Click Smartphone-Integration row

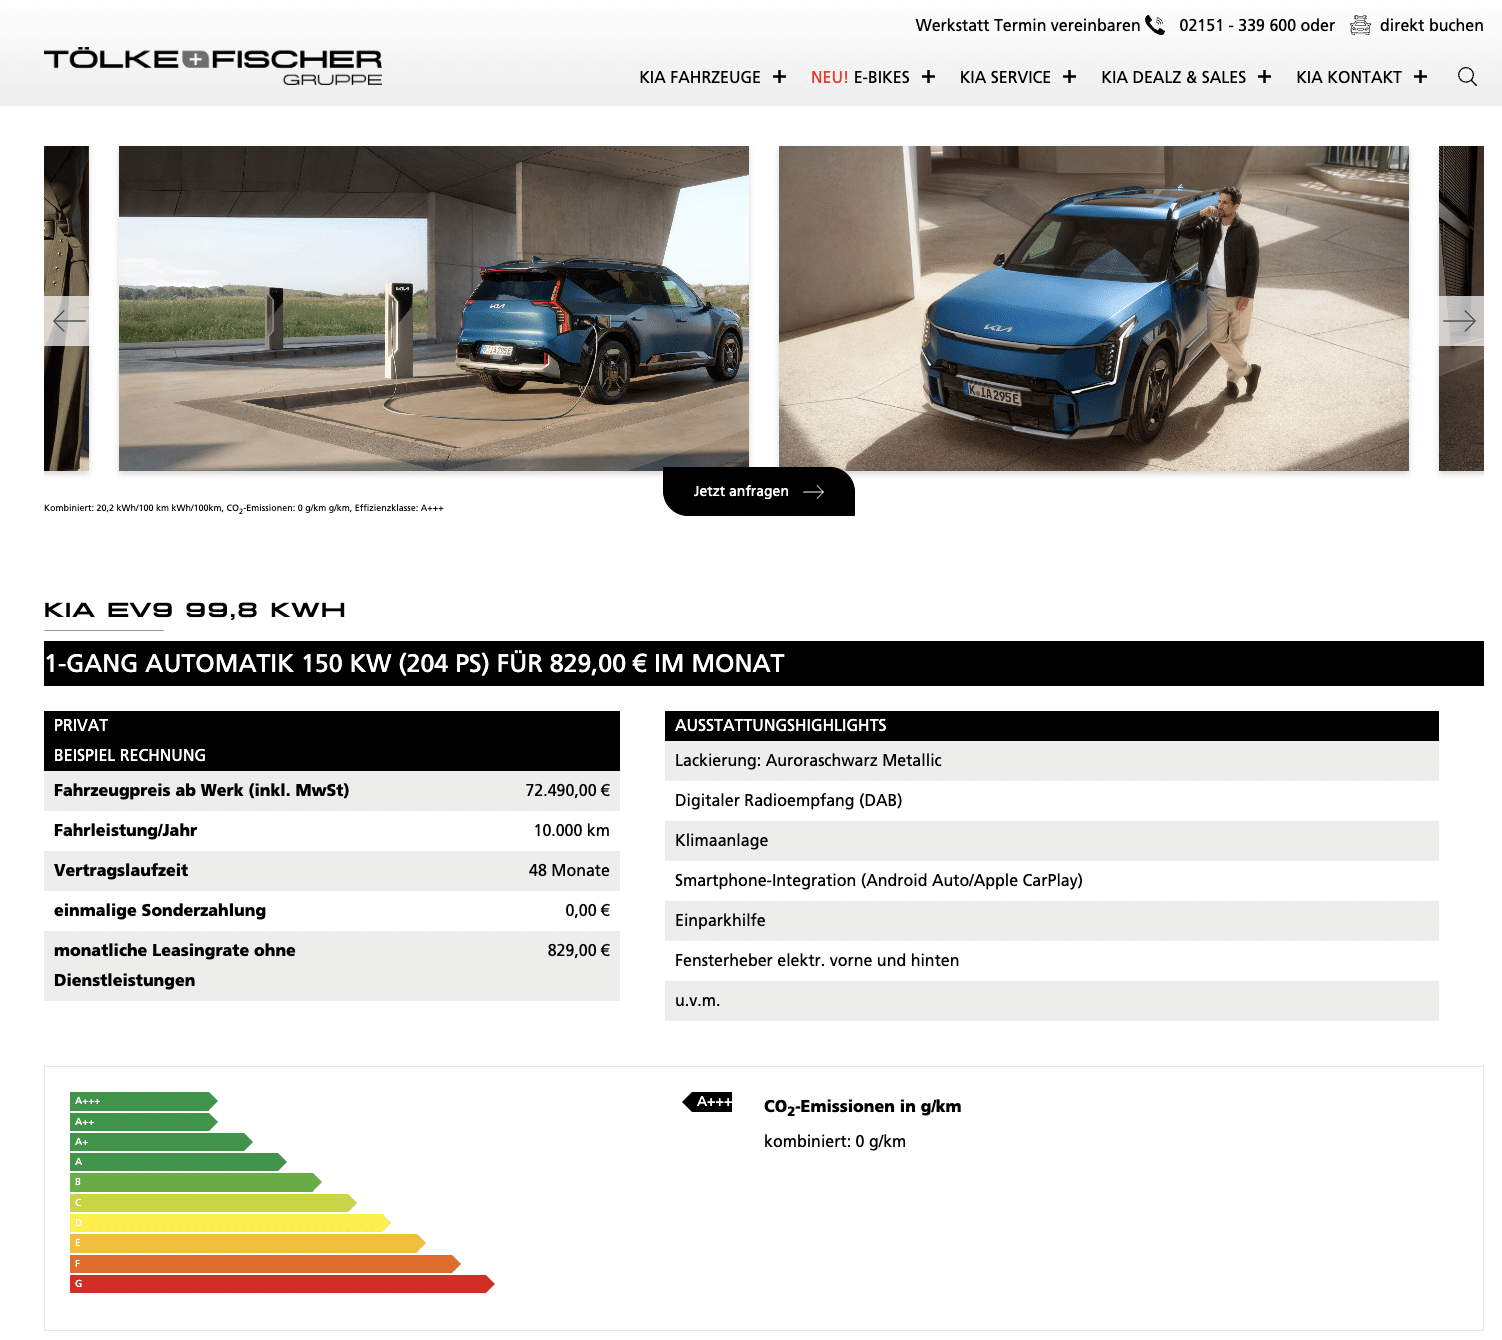tap(1052, 881)
